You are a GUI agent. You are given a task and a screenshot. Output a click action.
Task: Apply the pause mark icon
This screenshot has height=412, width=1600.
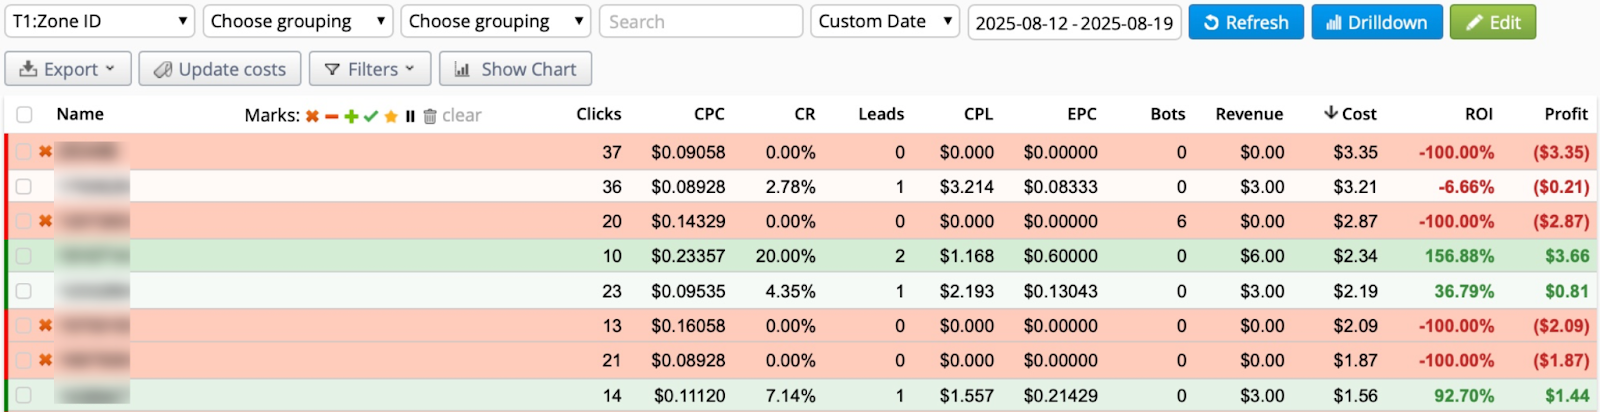point(410,116)
